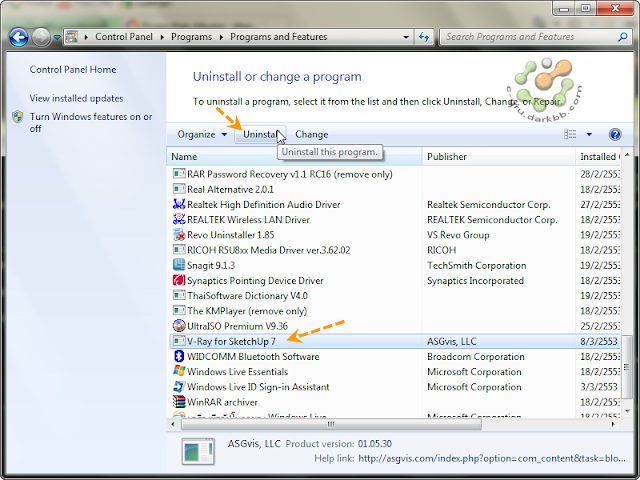Image resolution: width=640 pixels, height=480 pixels.
Task: Click Windows Live ID Sign-in Assistant icon
Action: [x=179, y=387]
